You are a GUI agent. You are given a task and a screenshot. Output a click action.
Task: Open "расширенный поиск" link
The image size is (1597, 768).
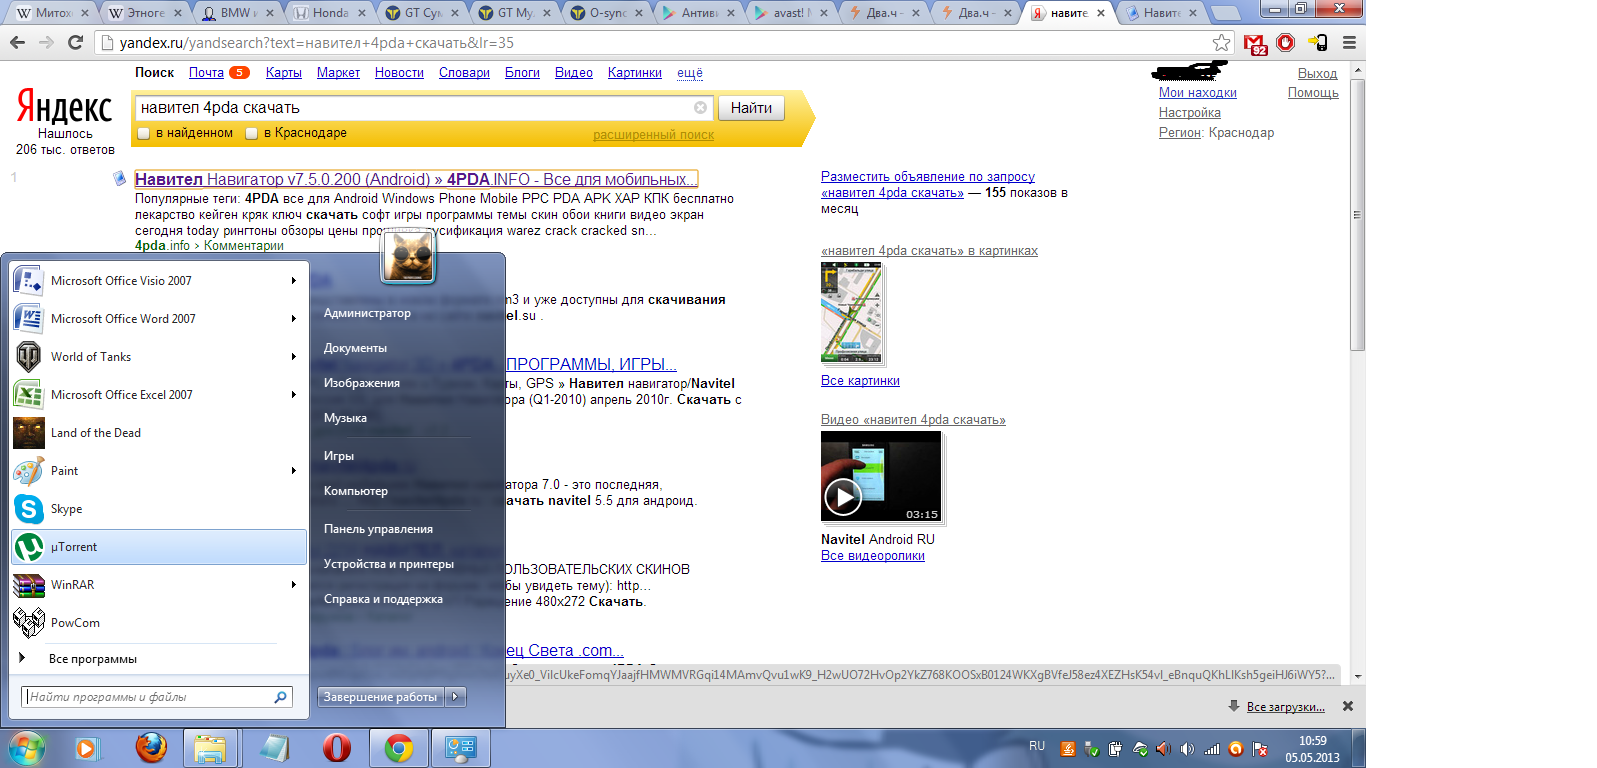pos(653,135)
